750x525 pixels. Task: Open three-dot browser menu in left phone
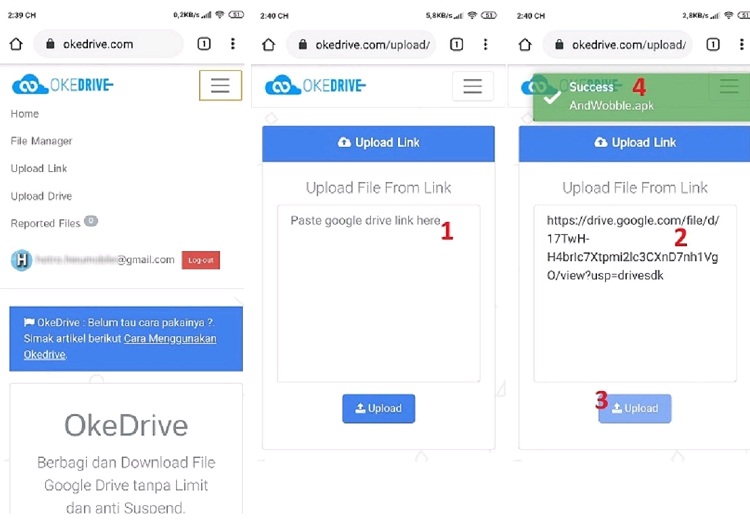pos(233,44)
